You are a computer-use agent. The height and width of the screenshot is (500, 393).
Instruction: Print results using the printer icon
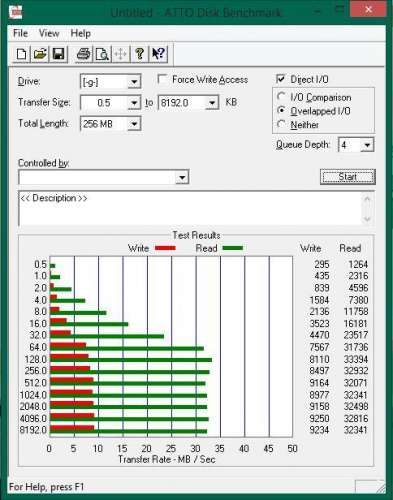[x=83, y=54]
